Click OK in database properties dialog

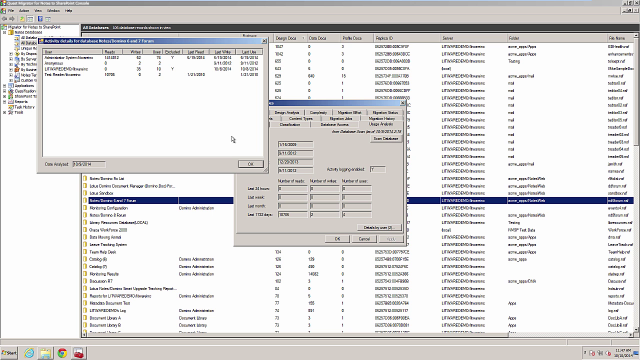[x=337, y=239]
